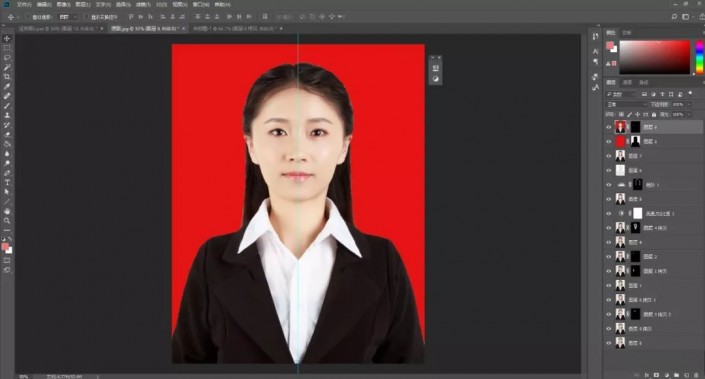Open the layer filter kind dropdown

point(621,94)
